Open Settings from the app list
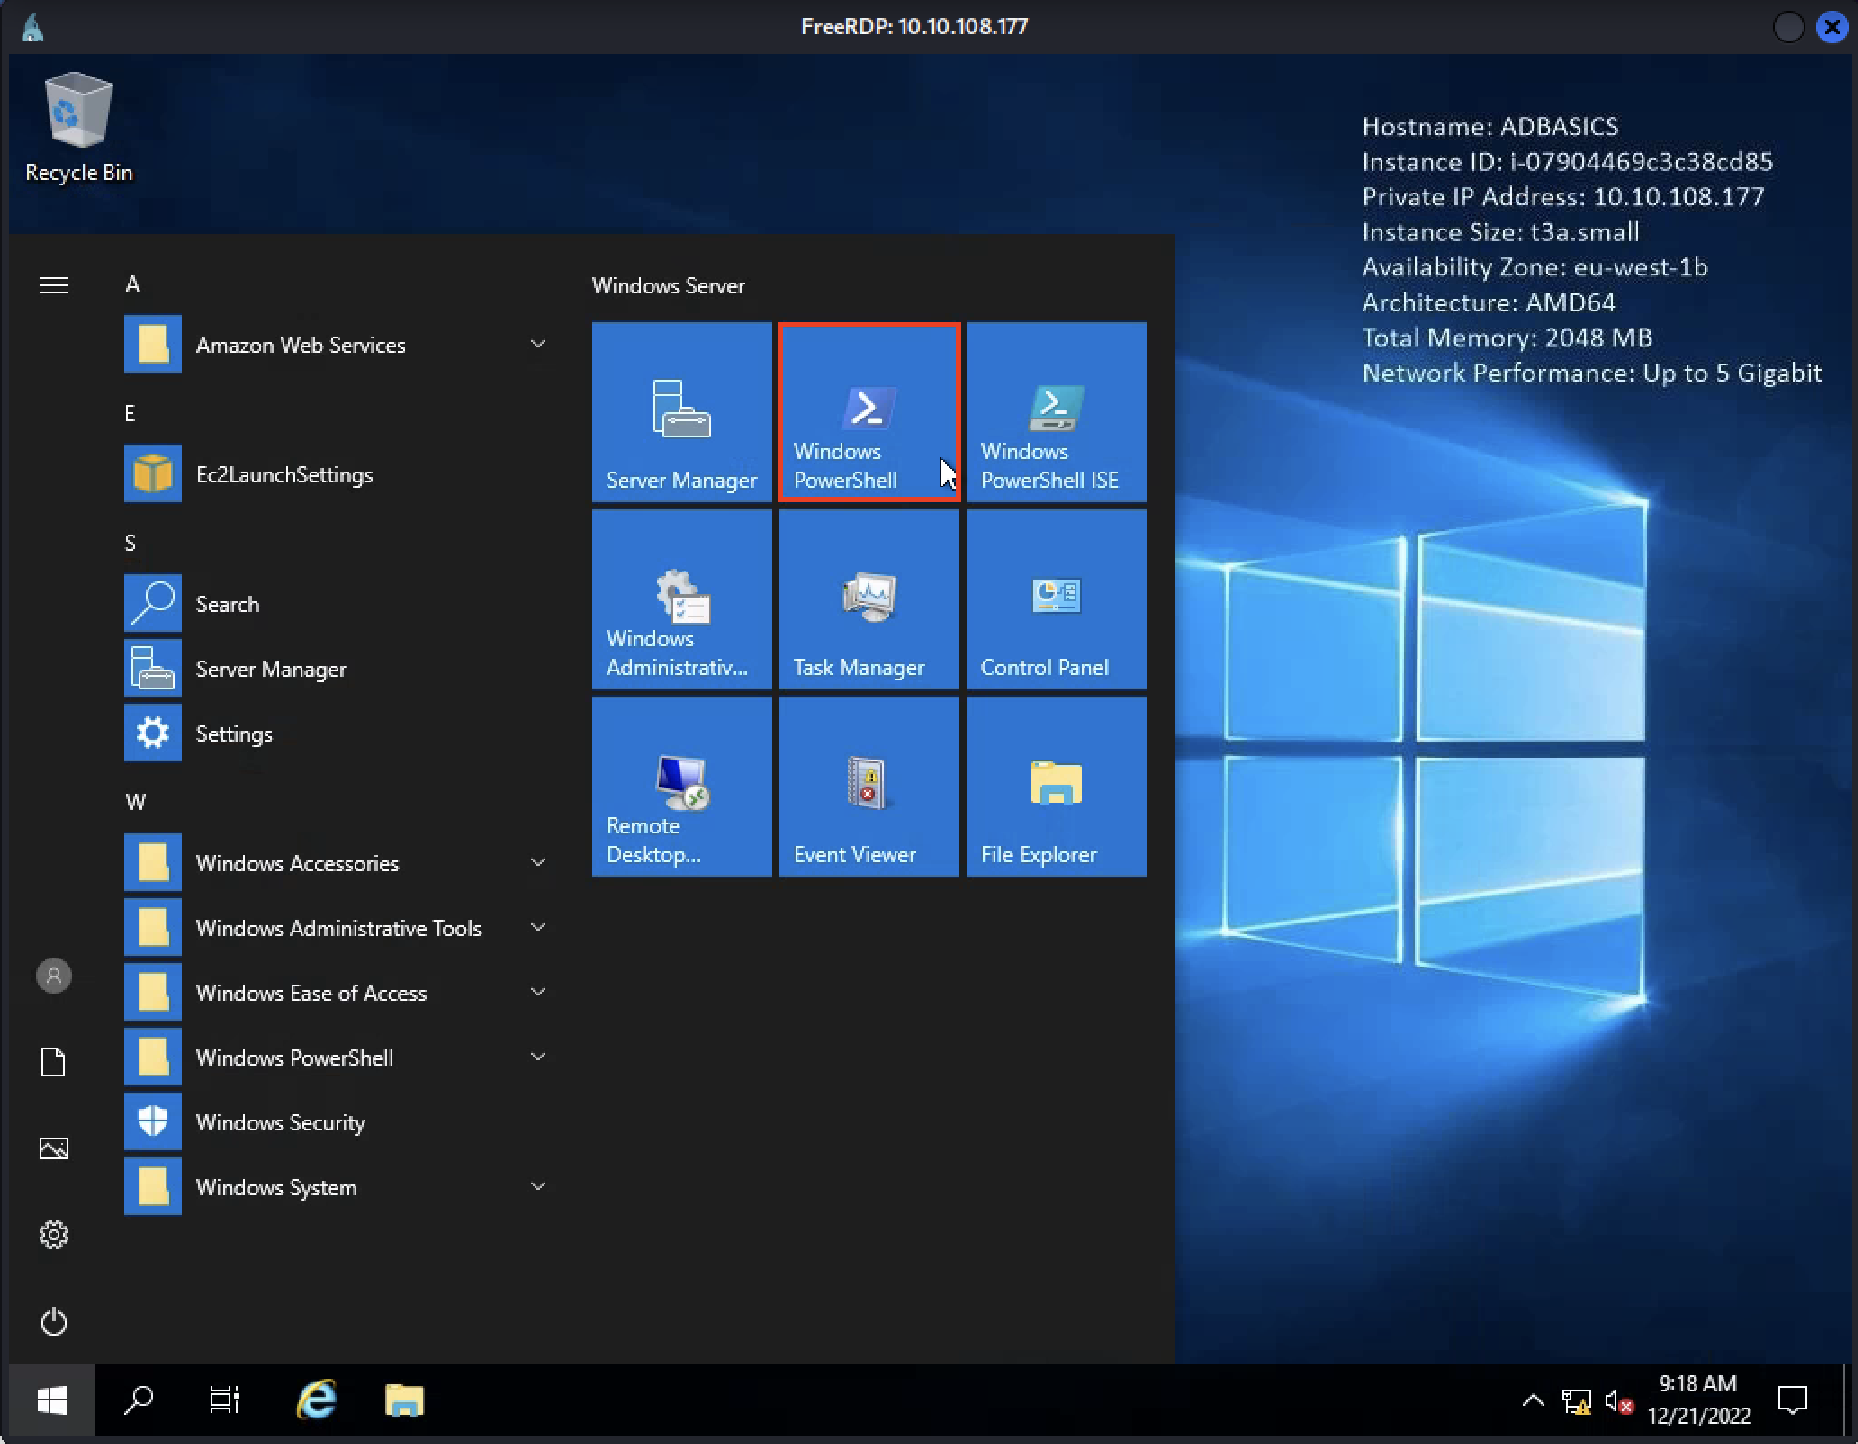 340,734
